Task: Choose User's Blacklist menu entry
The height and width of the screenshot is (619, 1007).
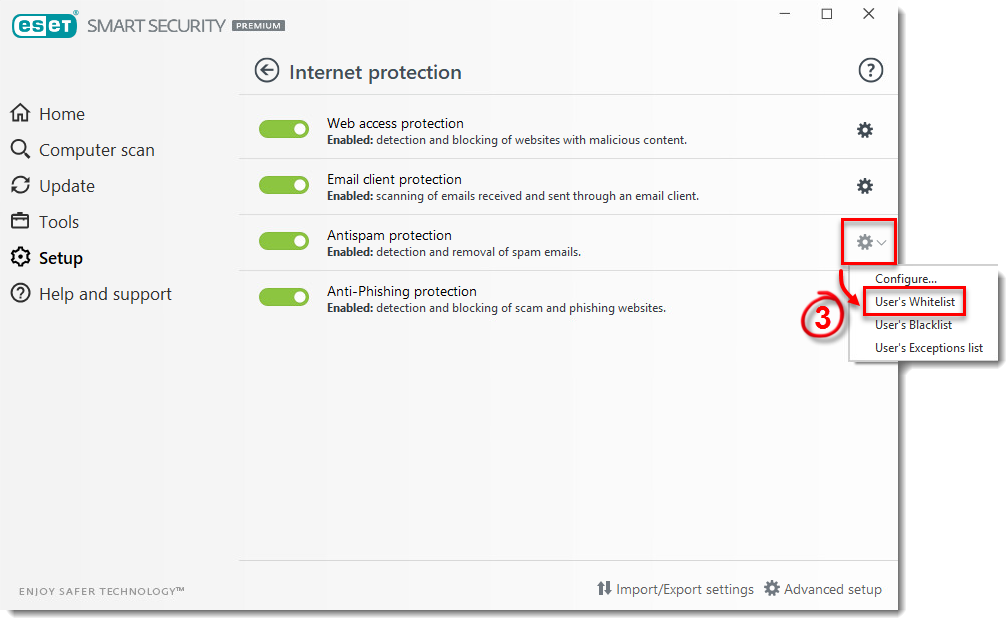Action: coord(913,324)
